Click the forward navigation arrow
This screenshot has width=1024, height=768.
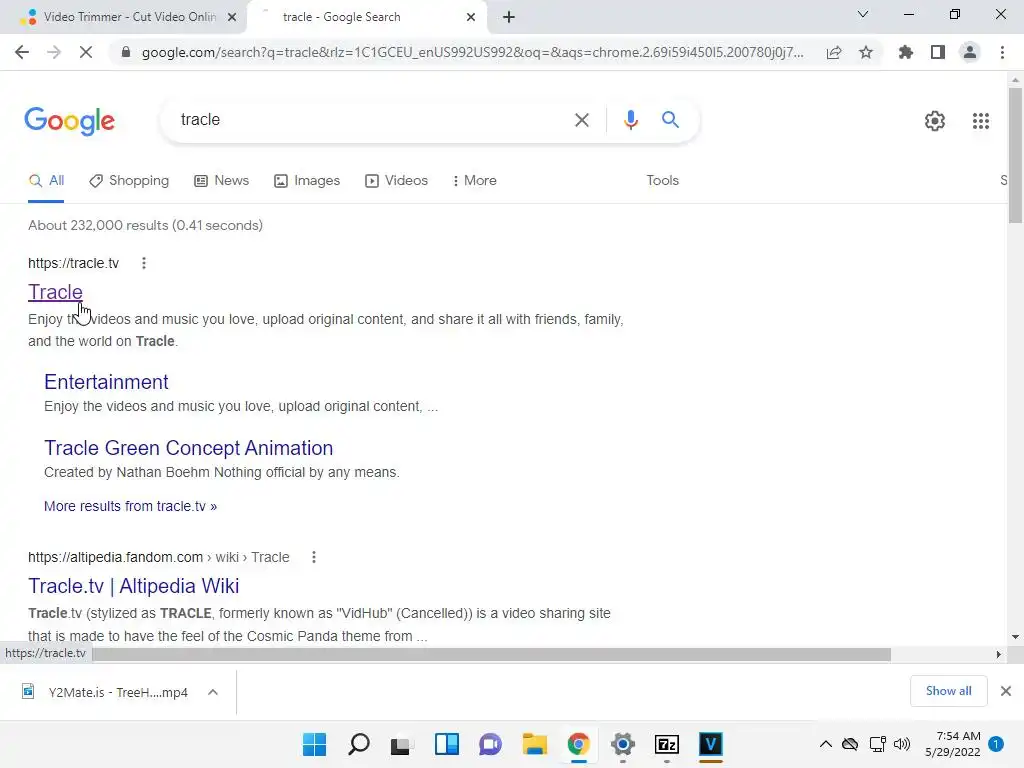tap(54, 52)
